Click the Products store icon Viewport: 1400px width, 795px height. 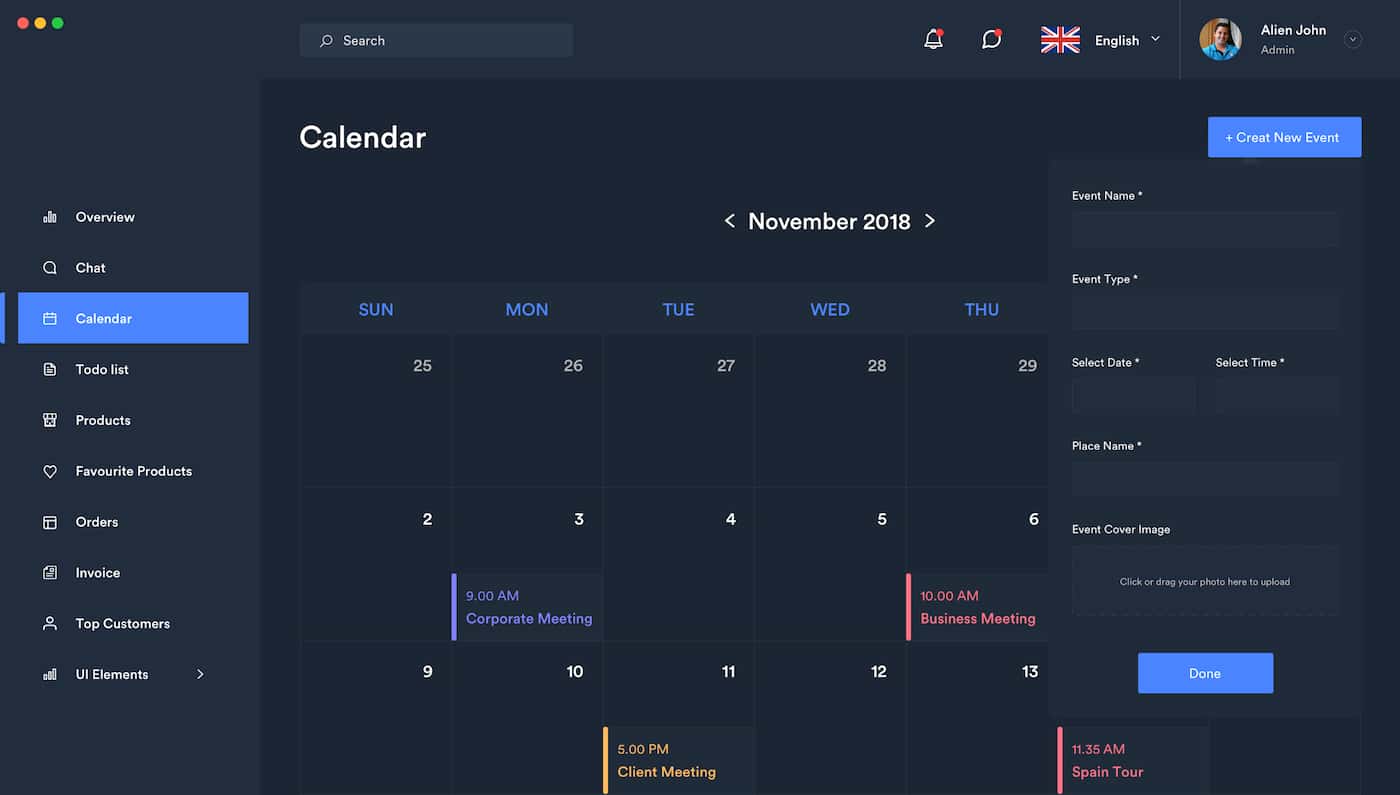point(50,420)
